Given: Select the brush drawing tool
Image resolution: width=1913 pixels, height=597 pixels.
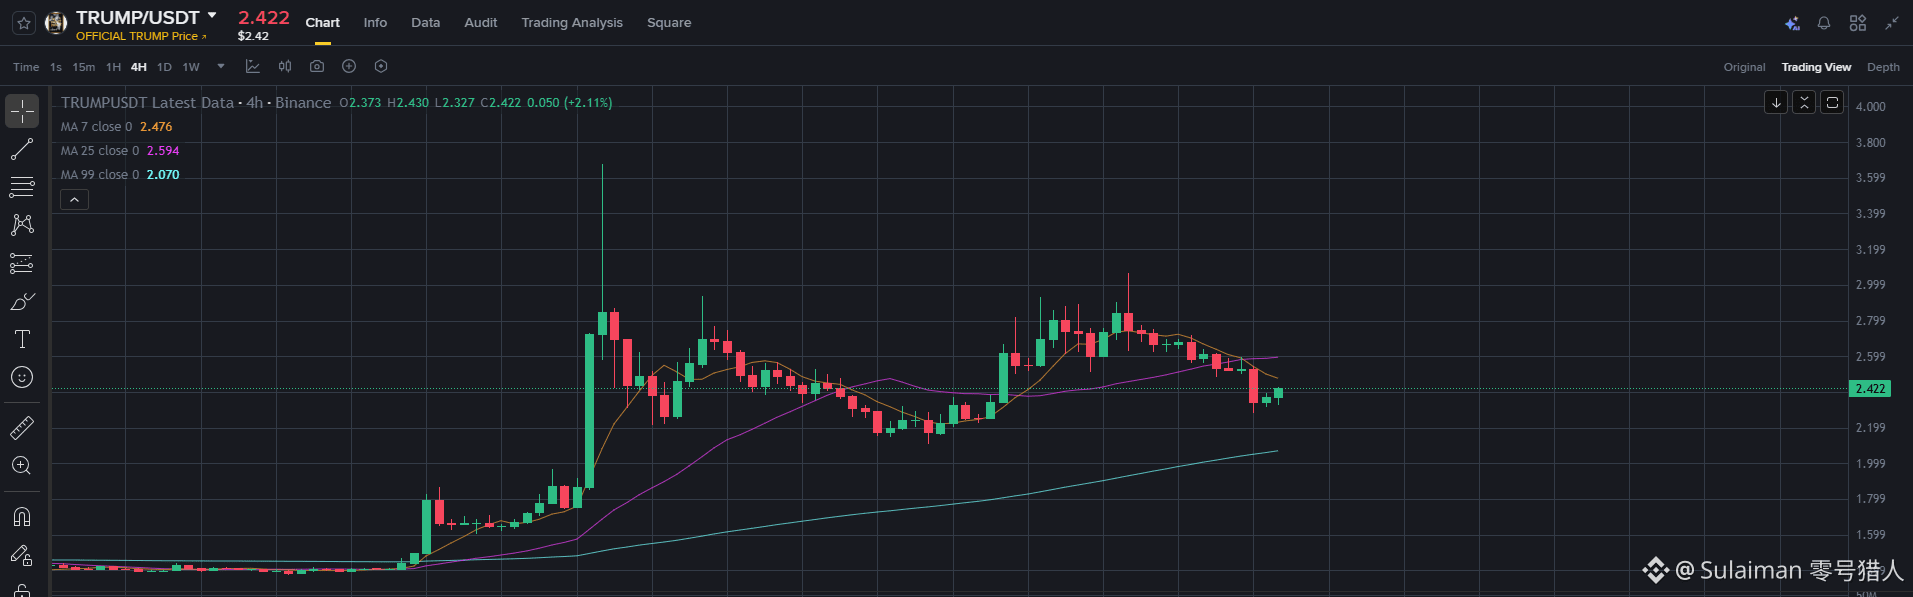Looking at the screenshot, I should [22, 301].
